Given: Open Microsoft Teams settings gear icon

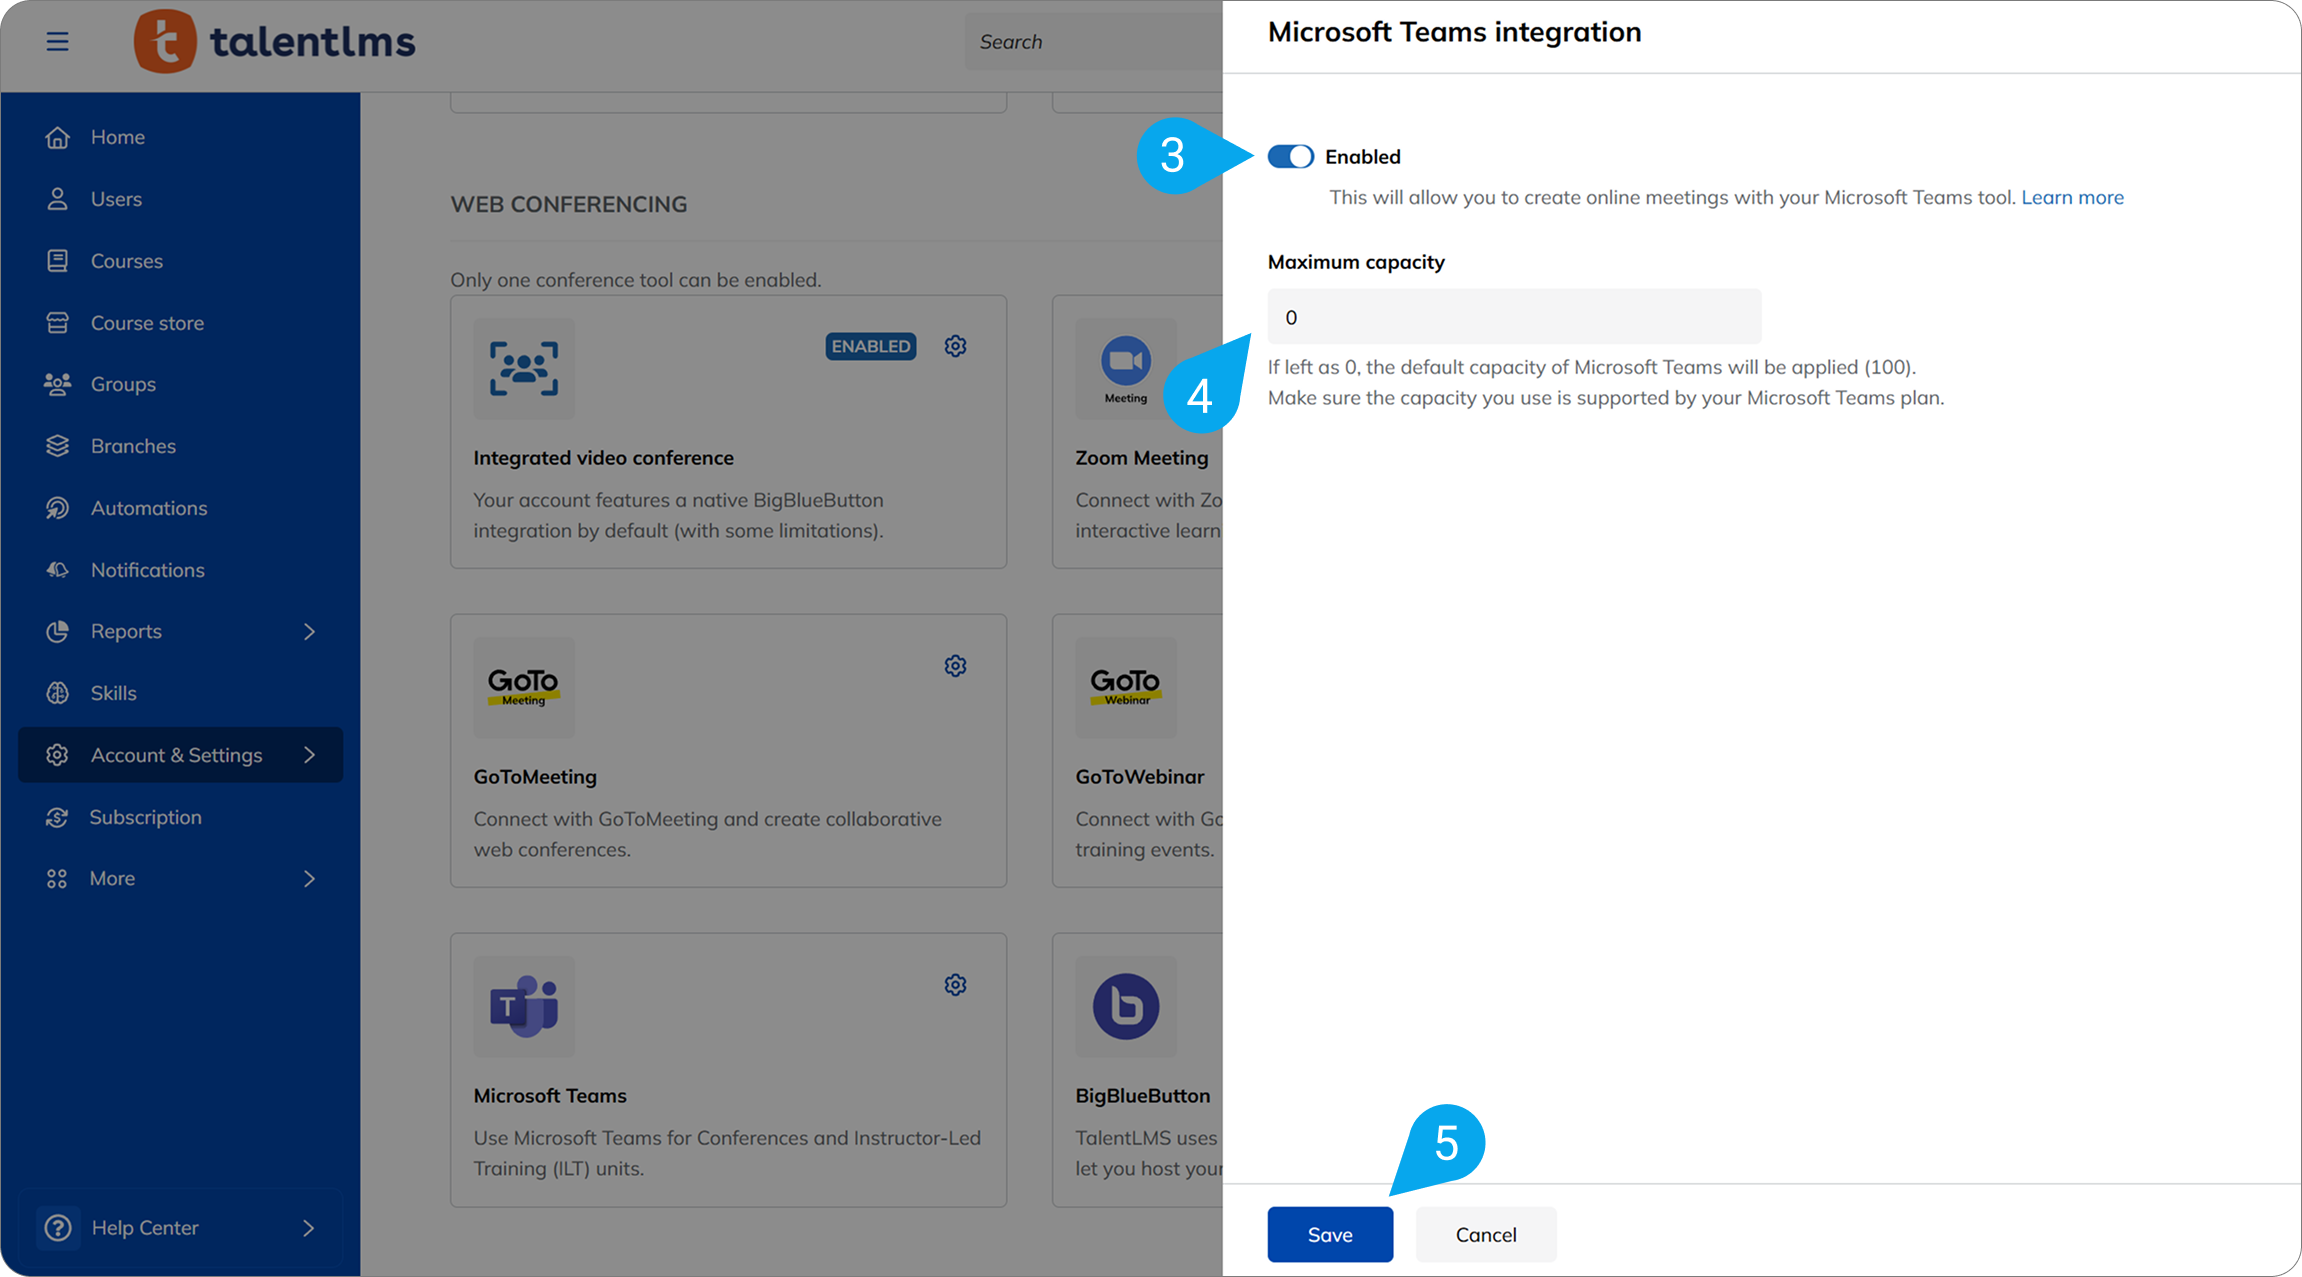Looking at the screenshot, I should pyautogui.click(x=955, y=985).
